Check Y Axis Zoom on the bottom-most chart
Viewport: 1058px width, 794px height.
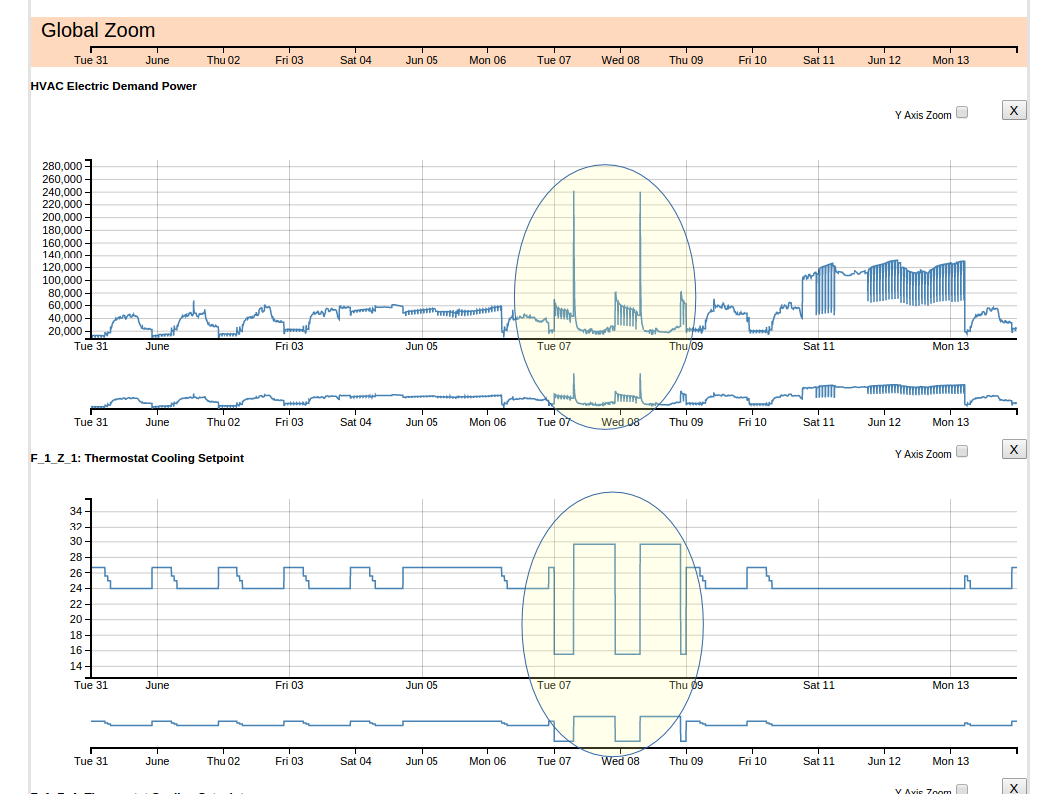point(962,789)
